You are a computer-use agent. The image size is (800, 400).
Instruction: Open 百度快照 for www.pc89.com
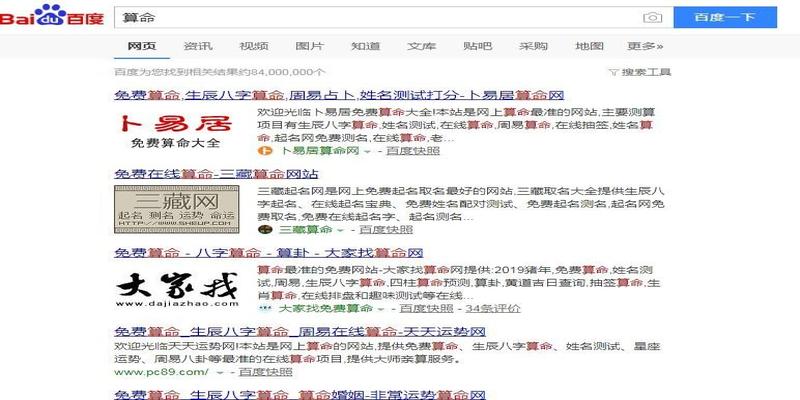point(266,372)
